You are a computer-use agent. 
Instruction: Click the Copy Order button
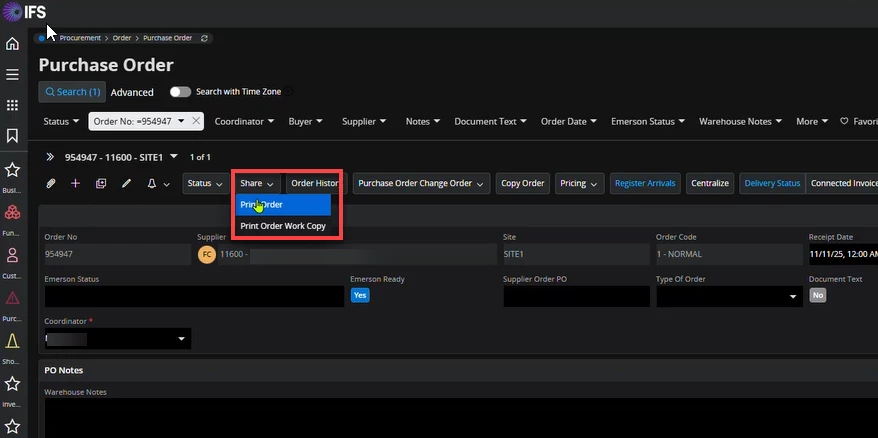(522, 183)
